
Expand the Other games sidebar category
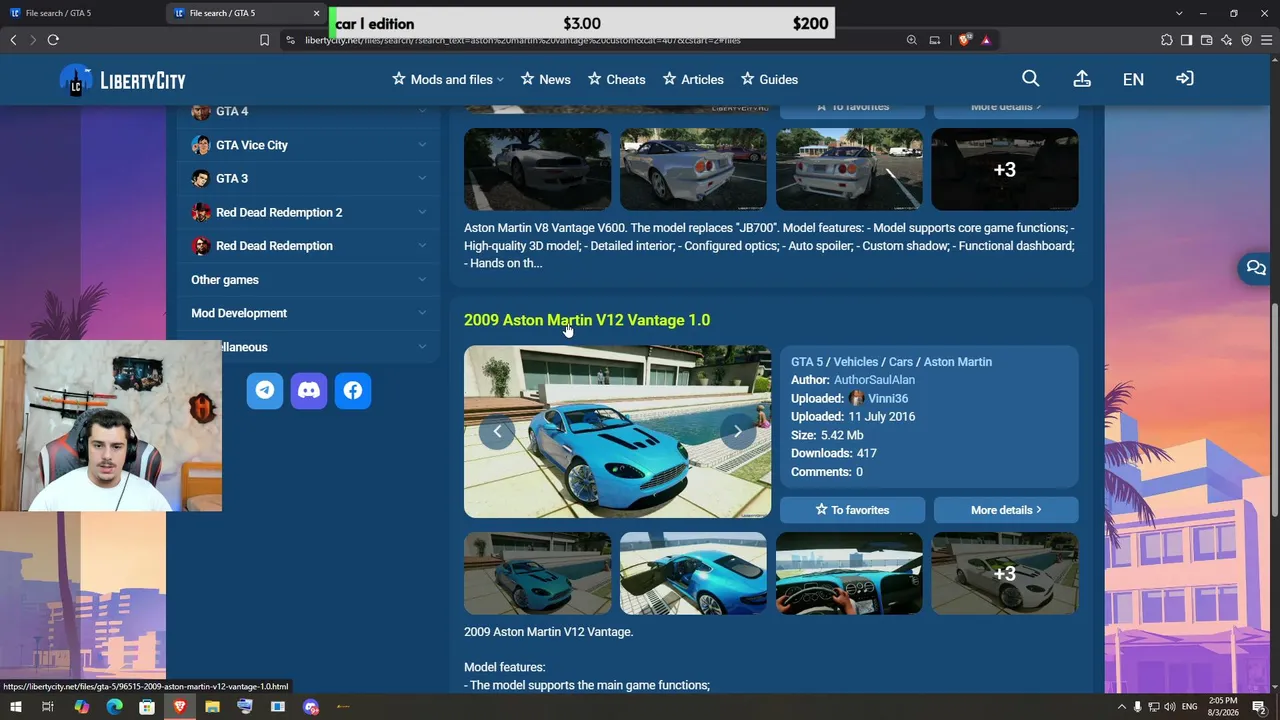click(x=309, y=280)
